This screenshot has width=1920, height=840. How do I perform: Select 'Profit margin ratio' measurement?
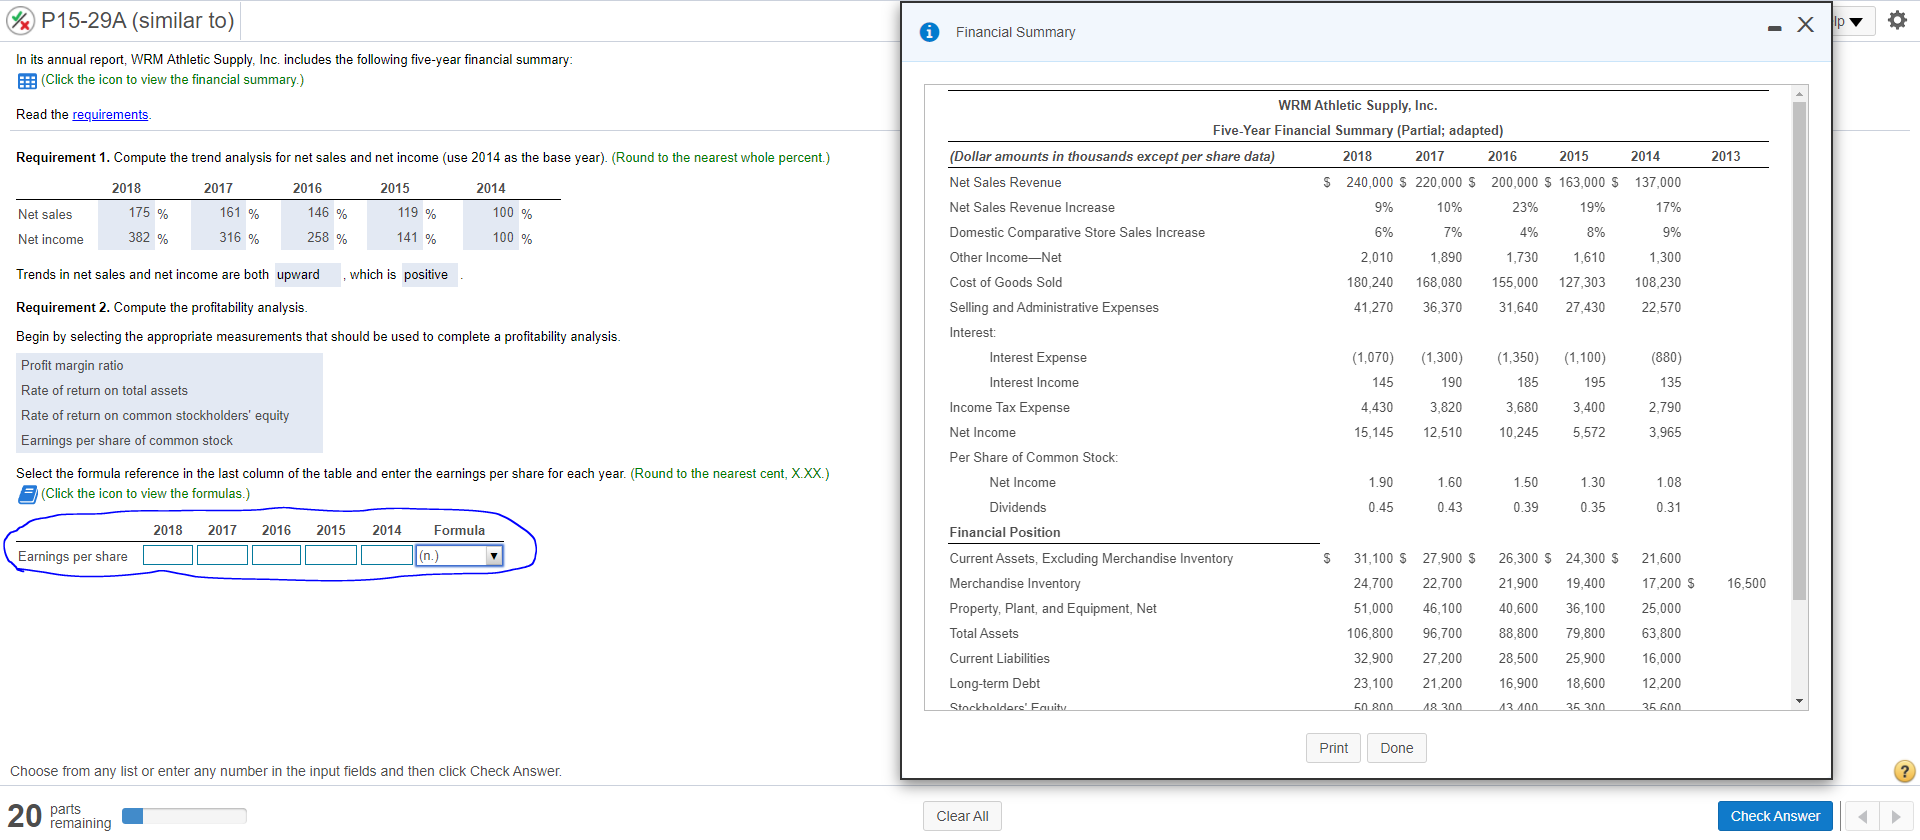tap(72, 366)
